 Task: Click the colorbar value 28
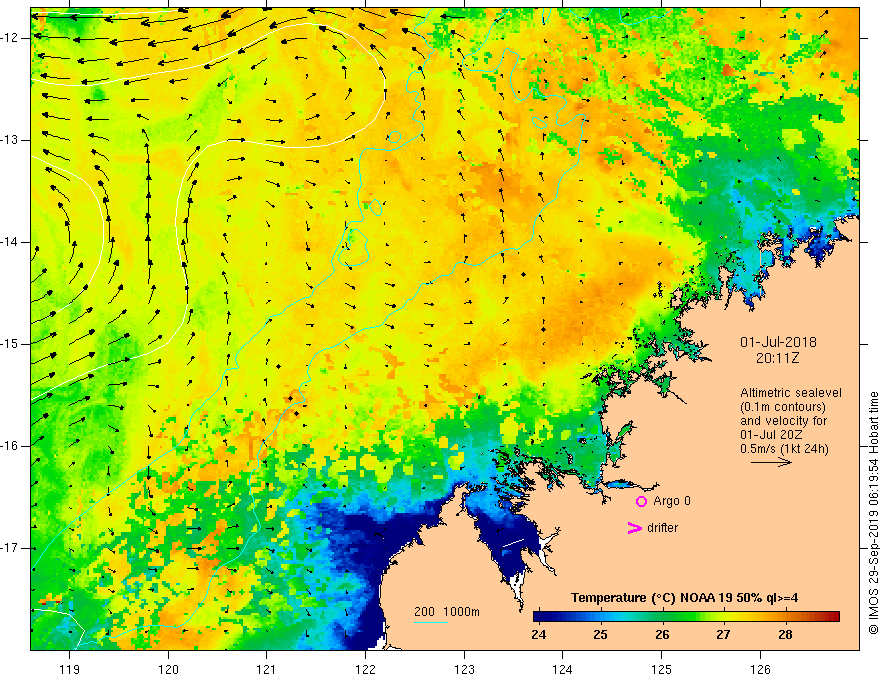tap(785, 635)
